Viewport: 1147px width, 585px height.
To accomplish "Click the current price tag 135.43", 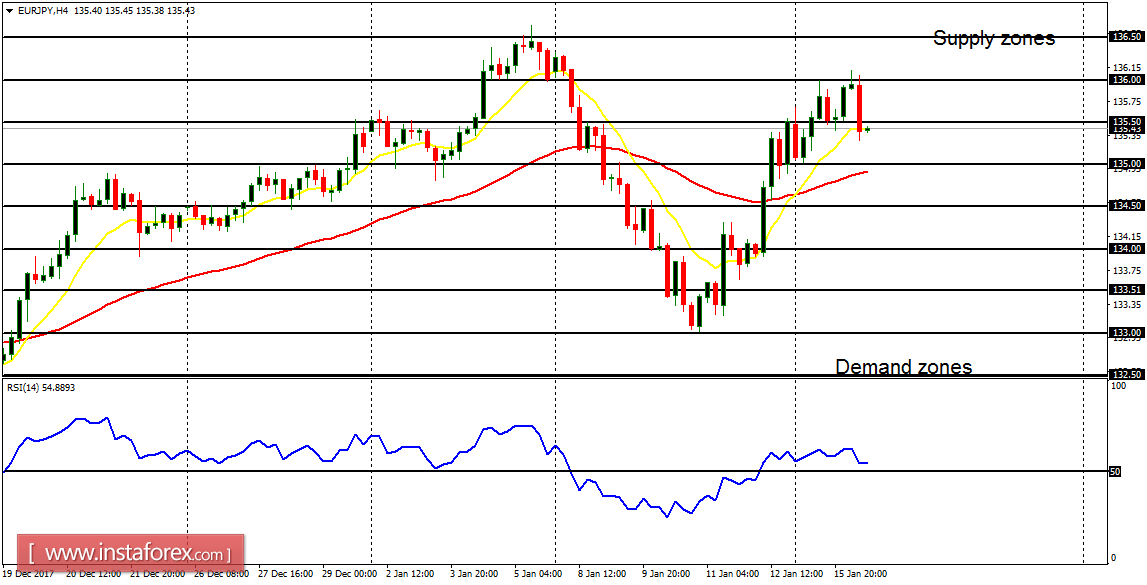I will pos(1125,130).
